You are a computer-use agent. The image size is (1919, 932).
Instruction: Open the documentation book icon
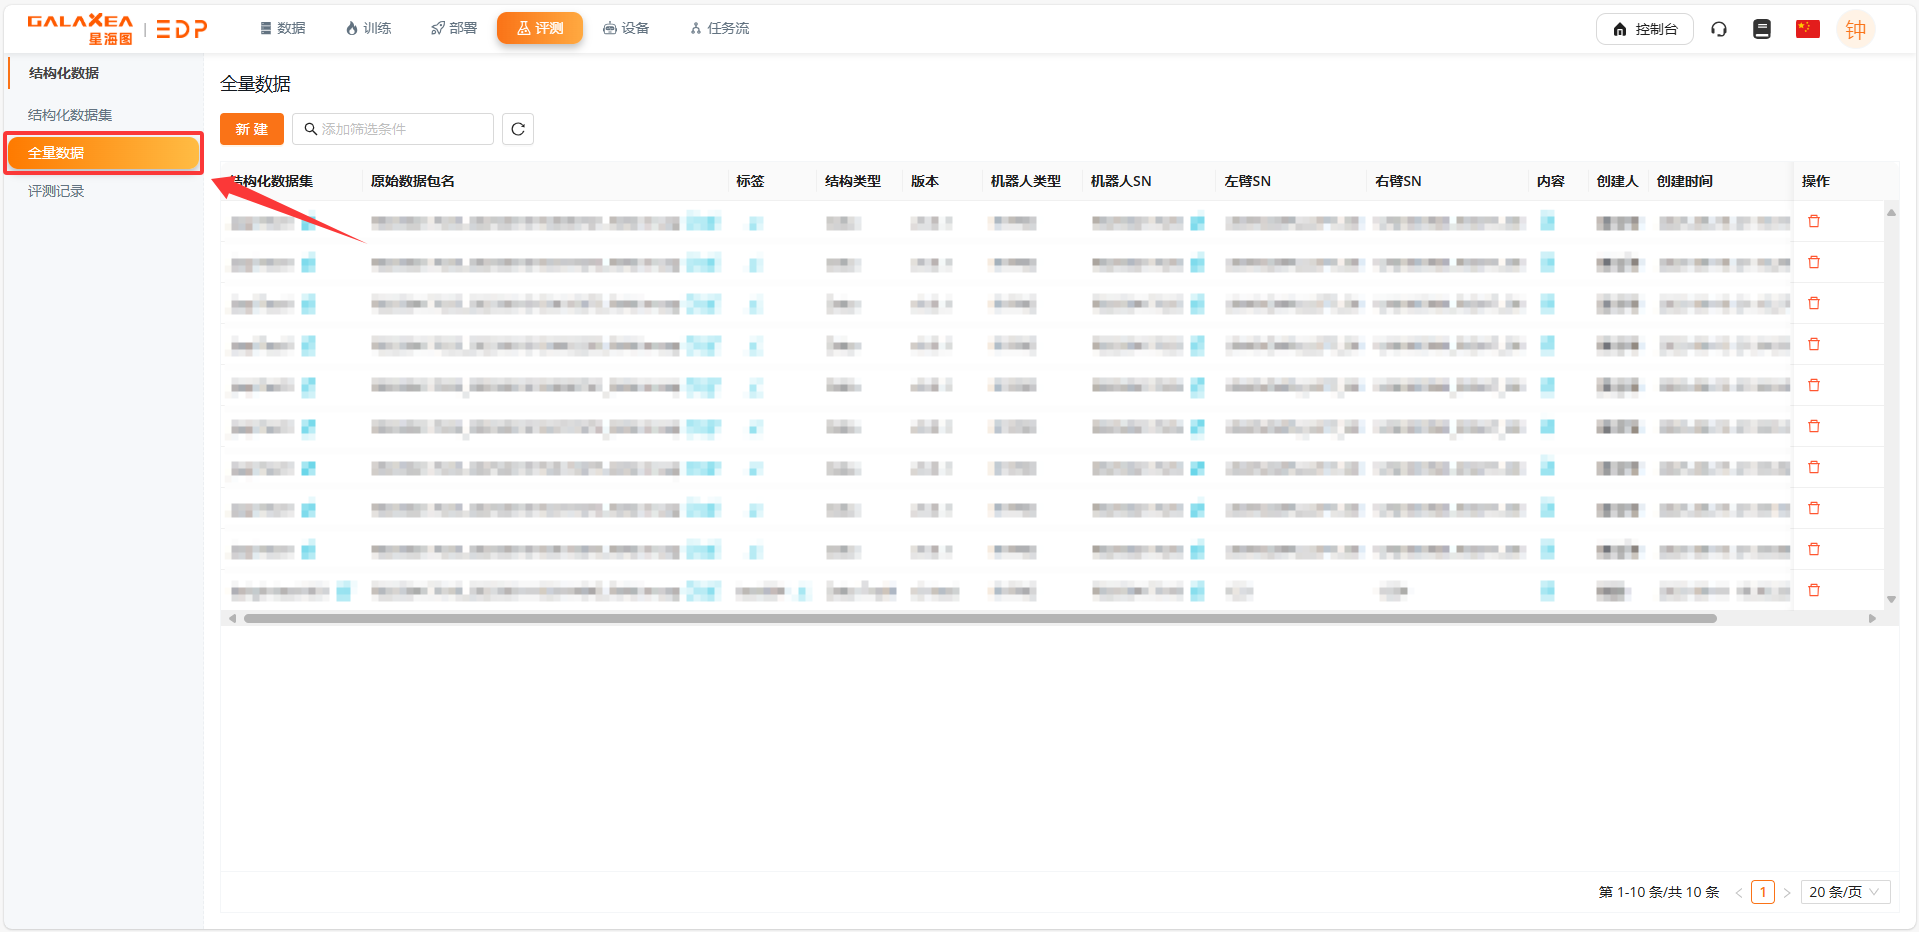pos(1762,29)
